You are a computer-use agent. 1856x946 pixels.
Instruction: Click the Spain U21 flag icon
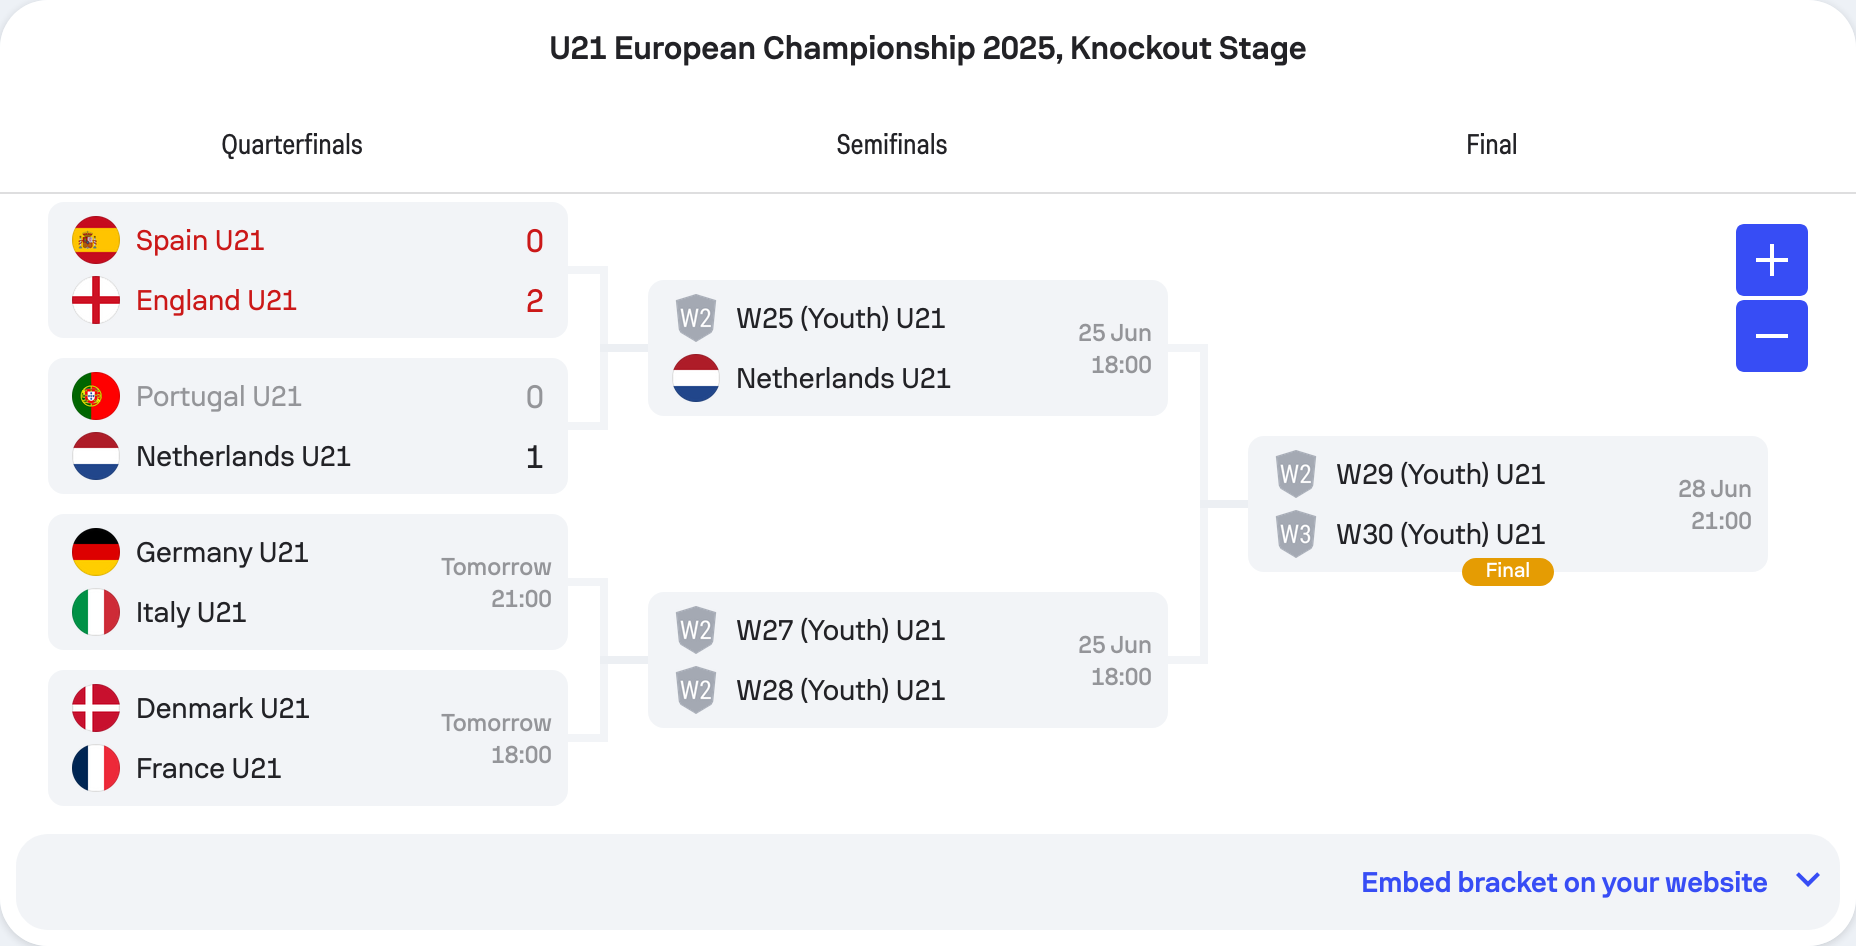tap(96, 240)
